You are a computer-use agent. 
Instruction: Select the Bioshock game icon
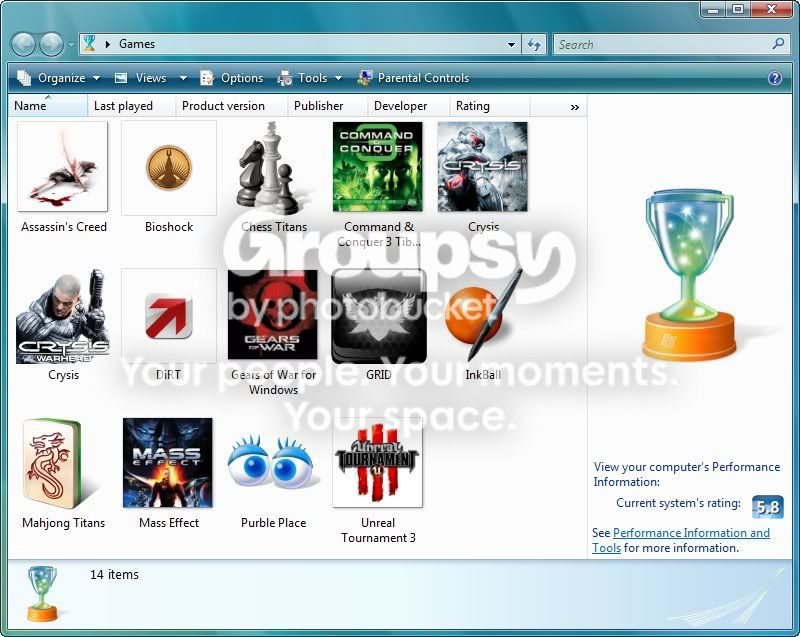point(169,168)
